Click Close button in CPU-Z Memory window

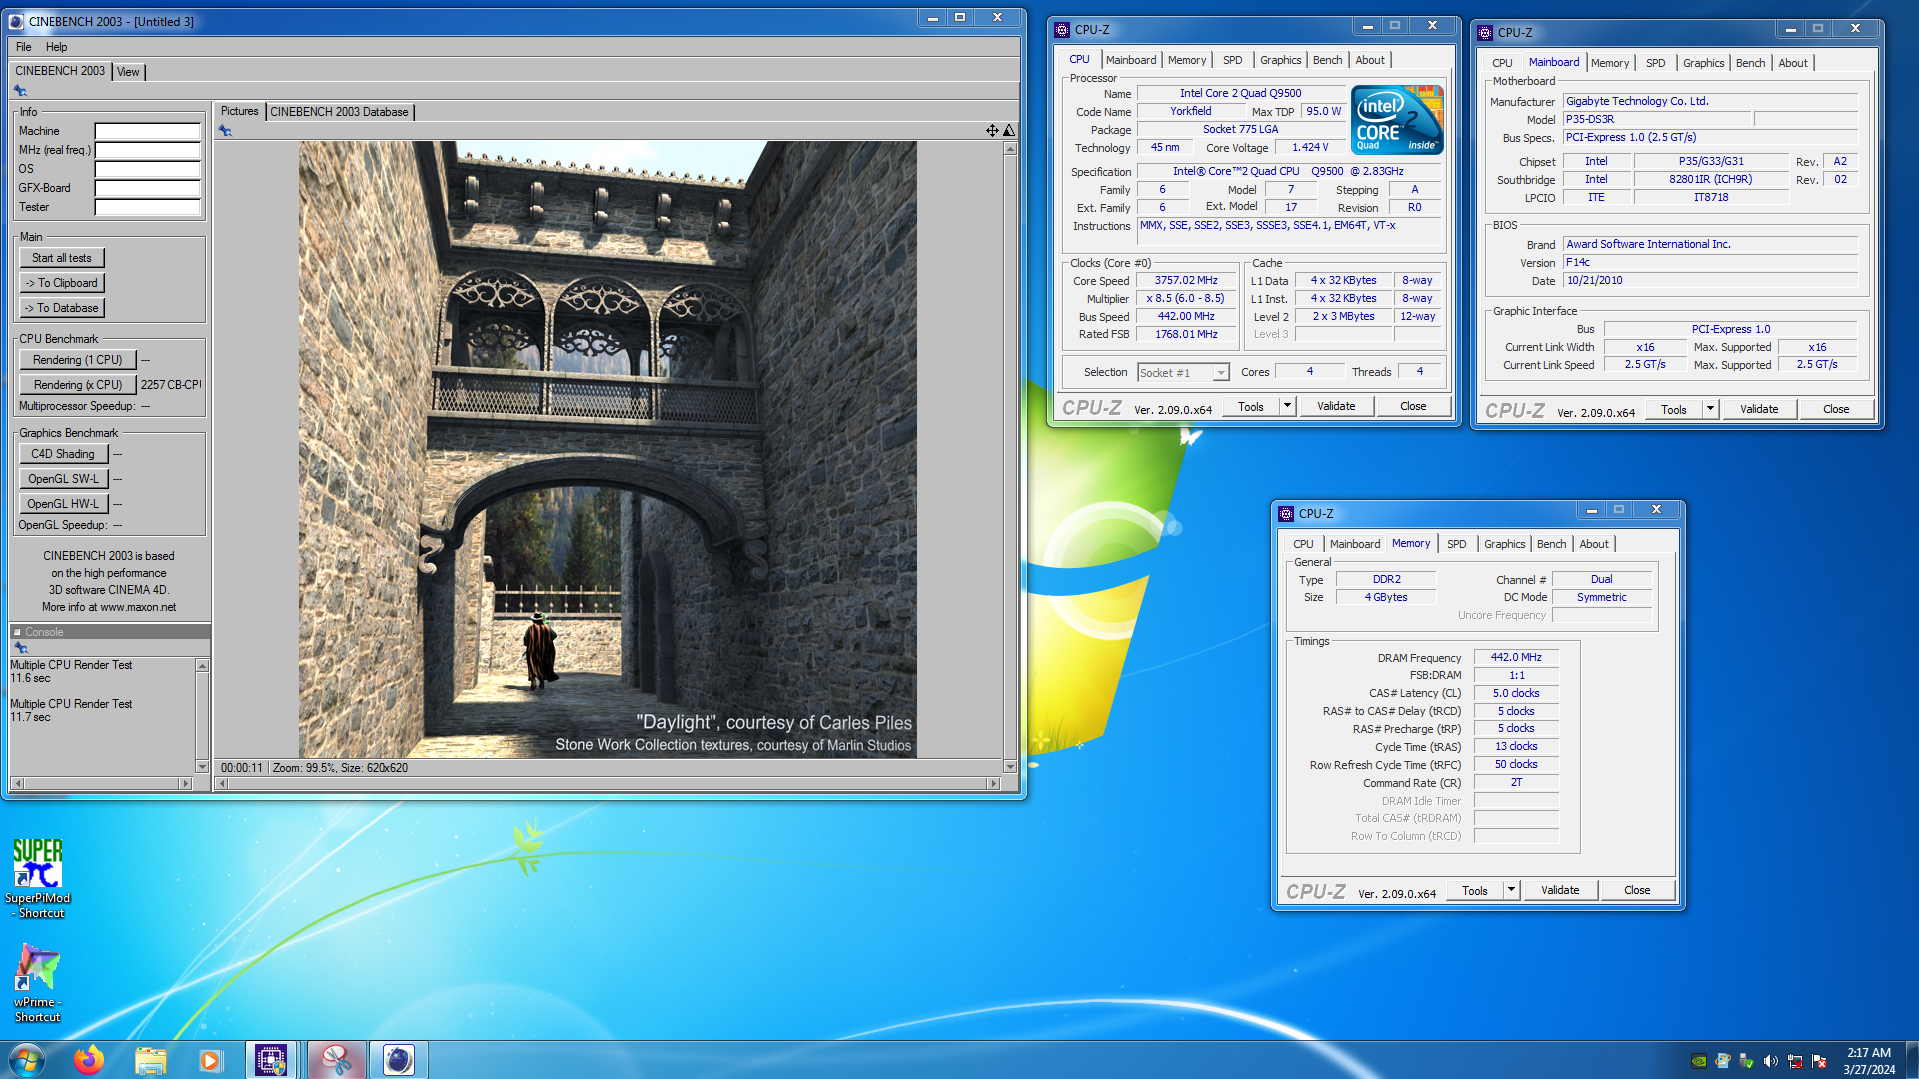point(1637,890)
